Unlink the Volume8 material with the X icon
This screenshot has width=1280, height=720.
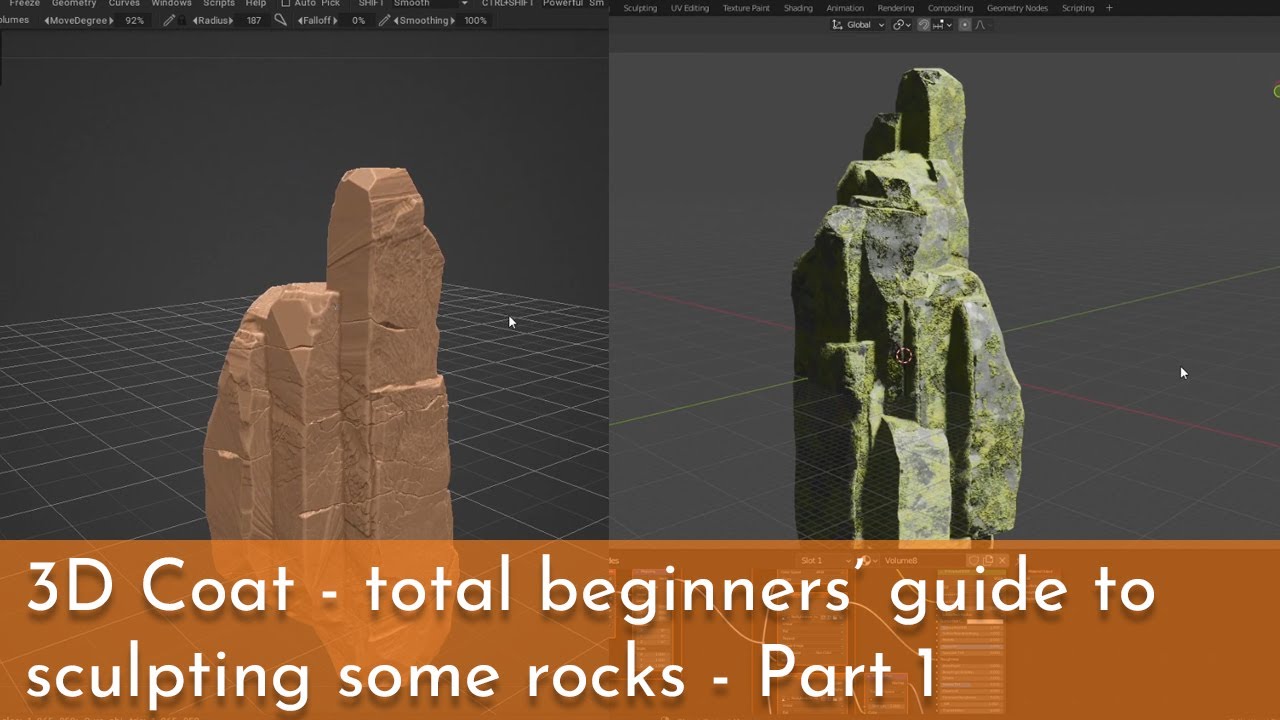[x=1002, y=561]
